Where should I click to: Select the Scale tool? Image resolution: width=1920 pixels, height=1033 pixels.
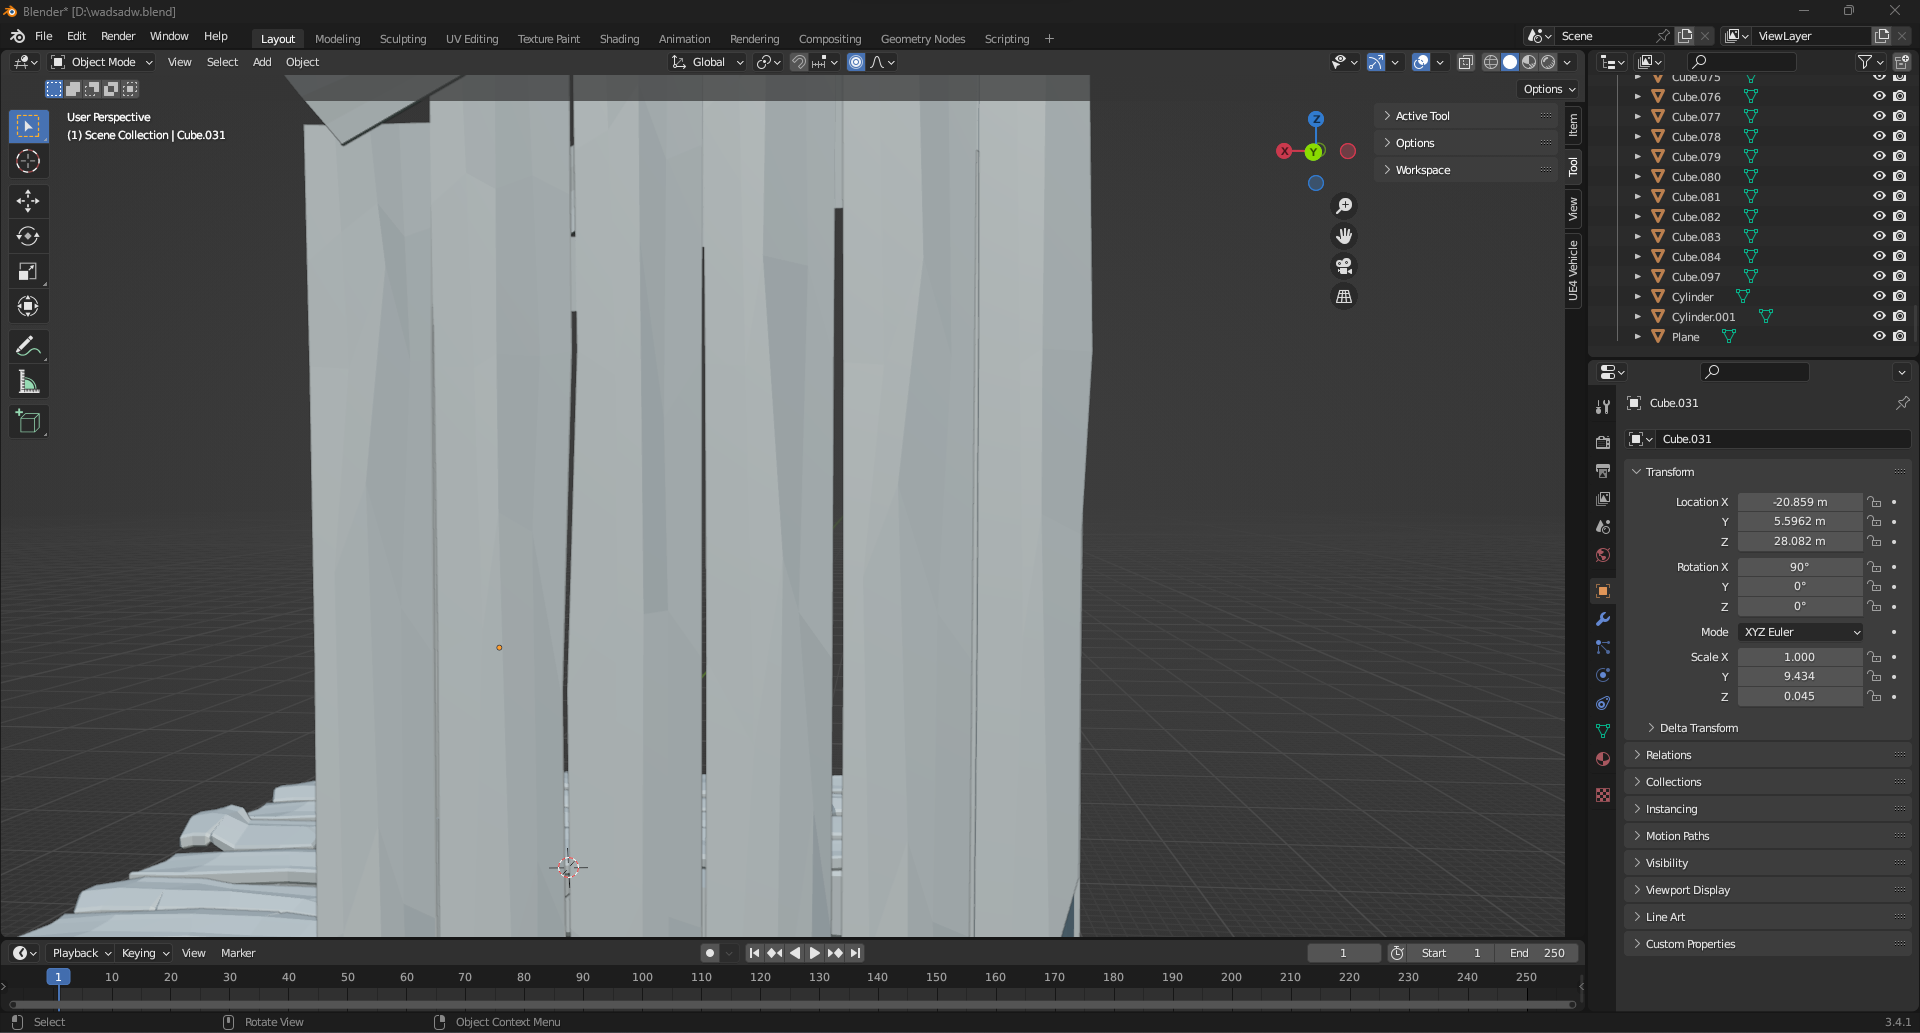click(x=28, y=272)
